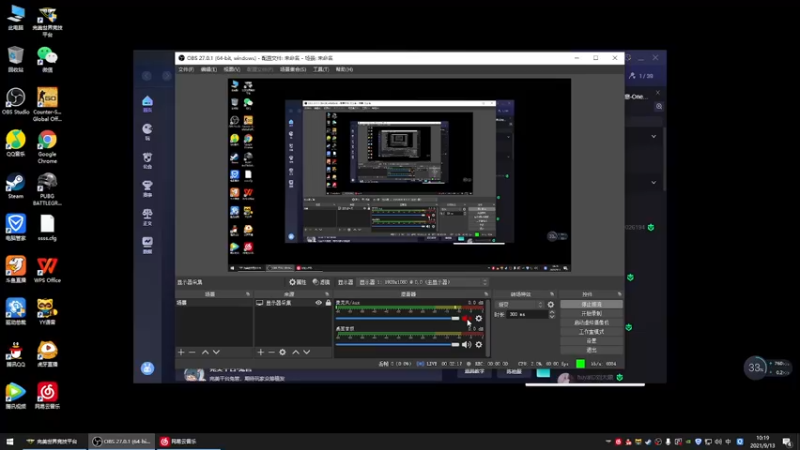The image size is (800, 450).
Task: Open WeChat desktop icon
Action: tap(47, 59)
